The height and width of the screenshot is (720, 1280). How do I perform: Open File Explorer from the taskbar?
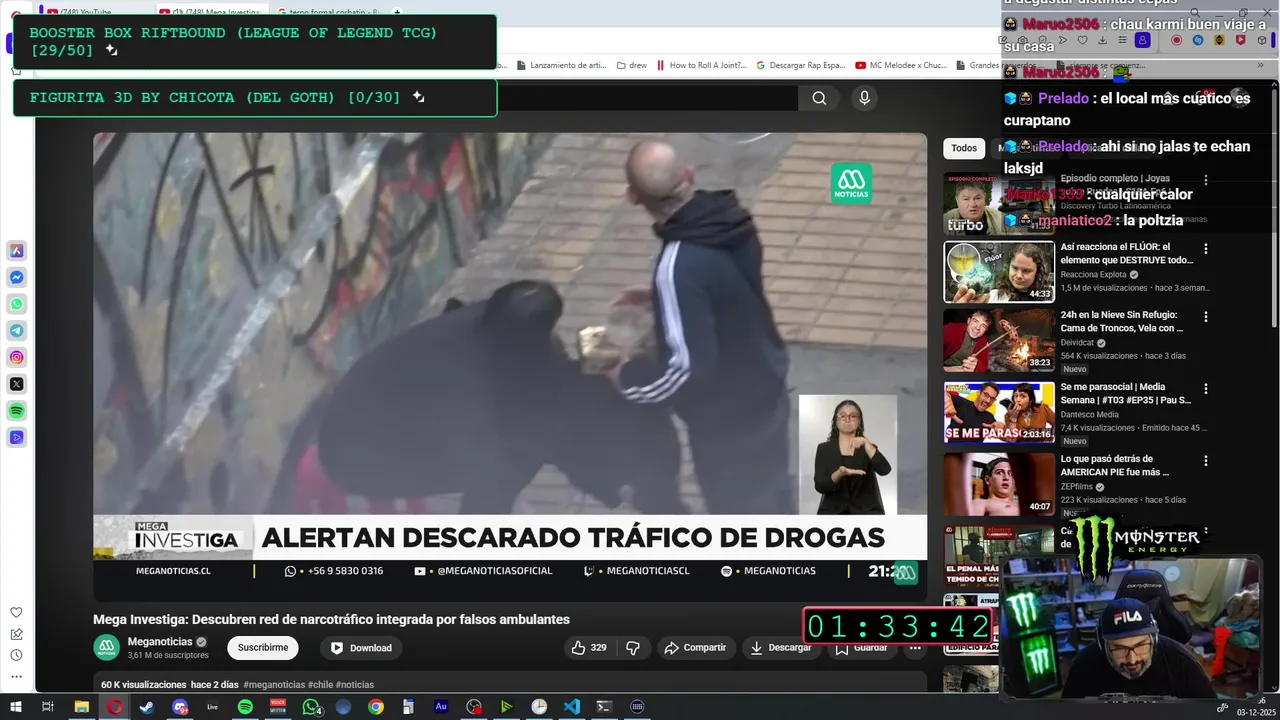click(x=82, y=707)
